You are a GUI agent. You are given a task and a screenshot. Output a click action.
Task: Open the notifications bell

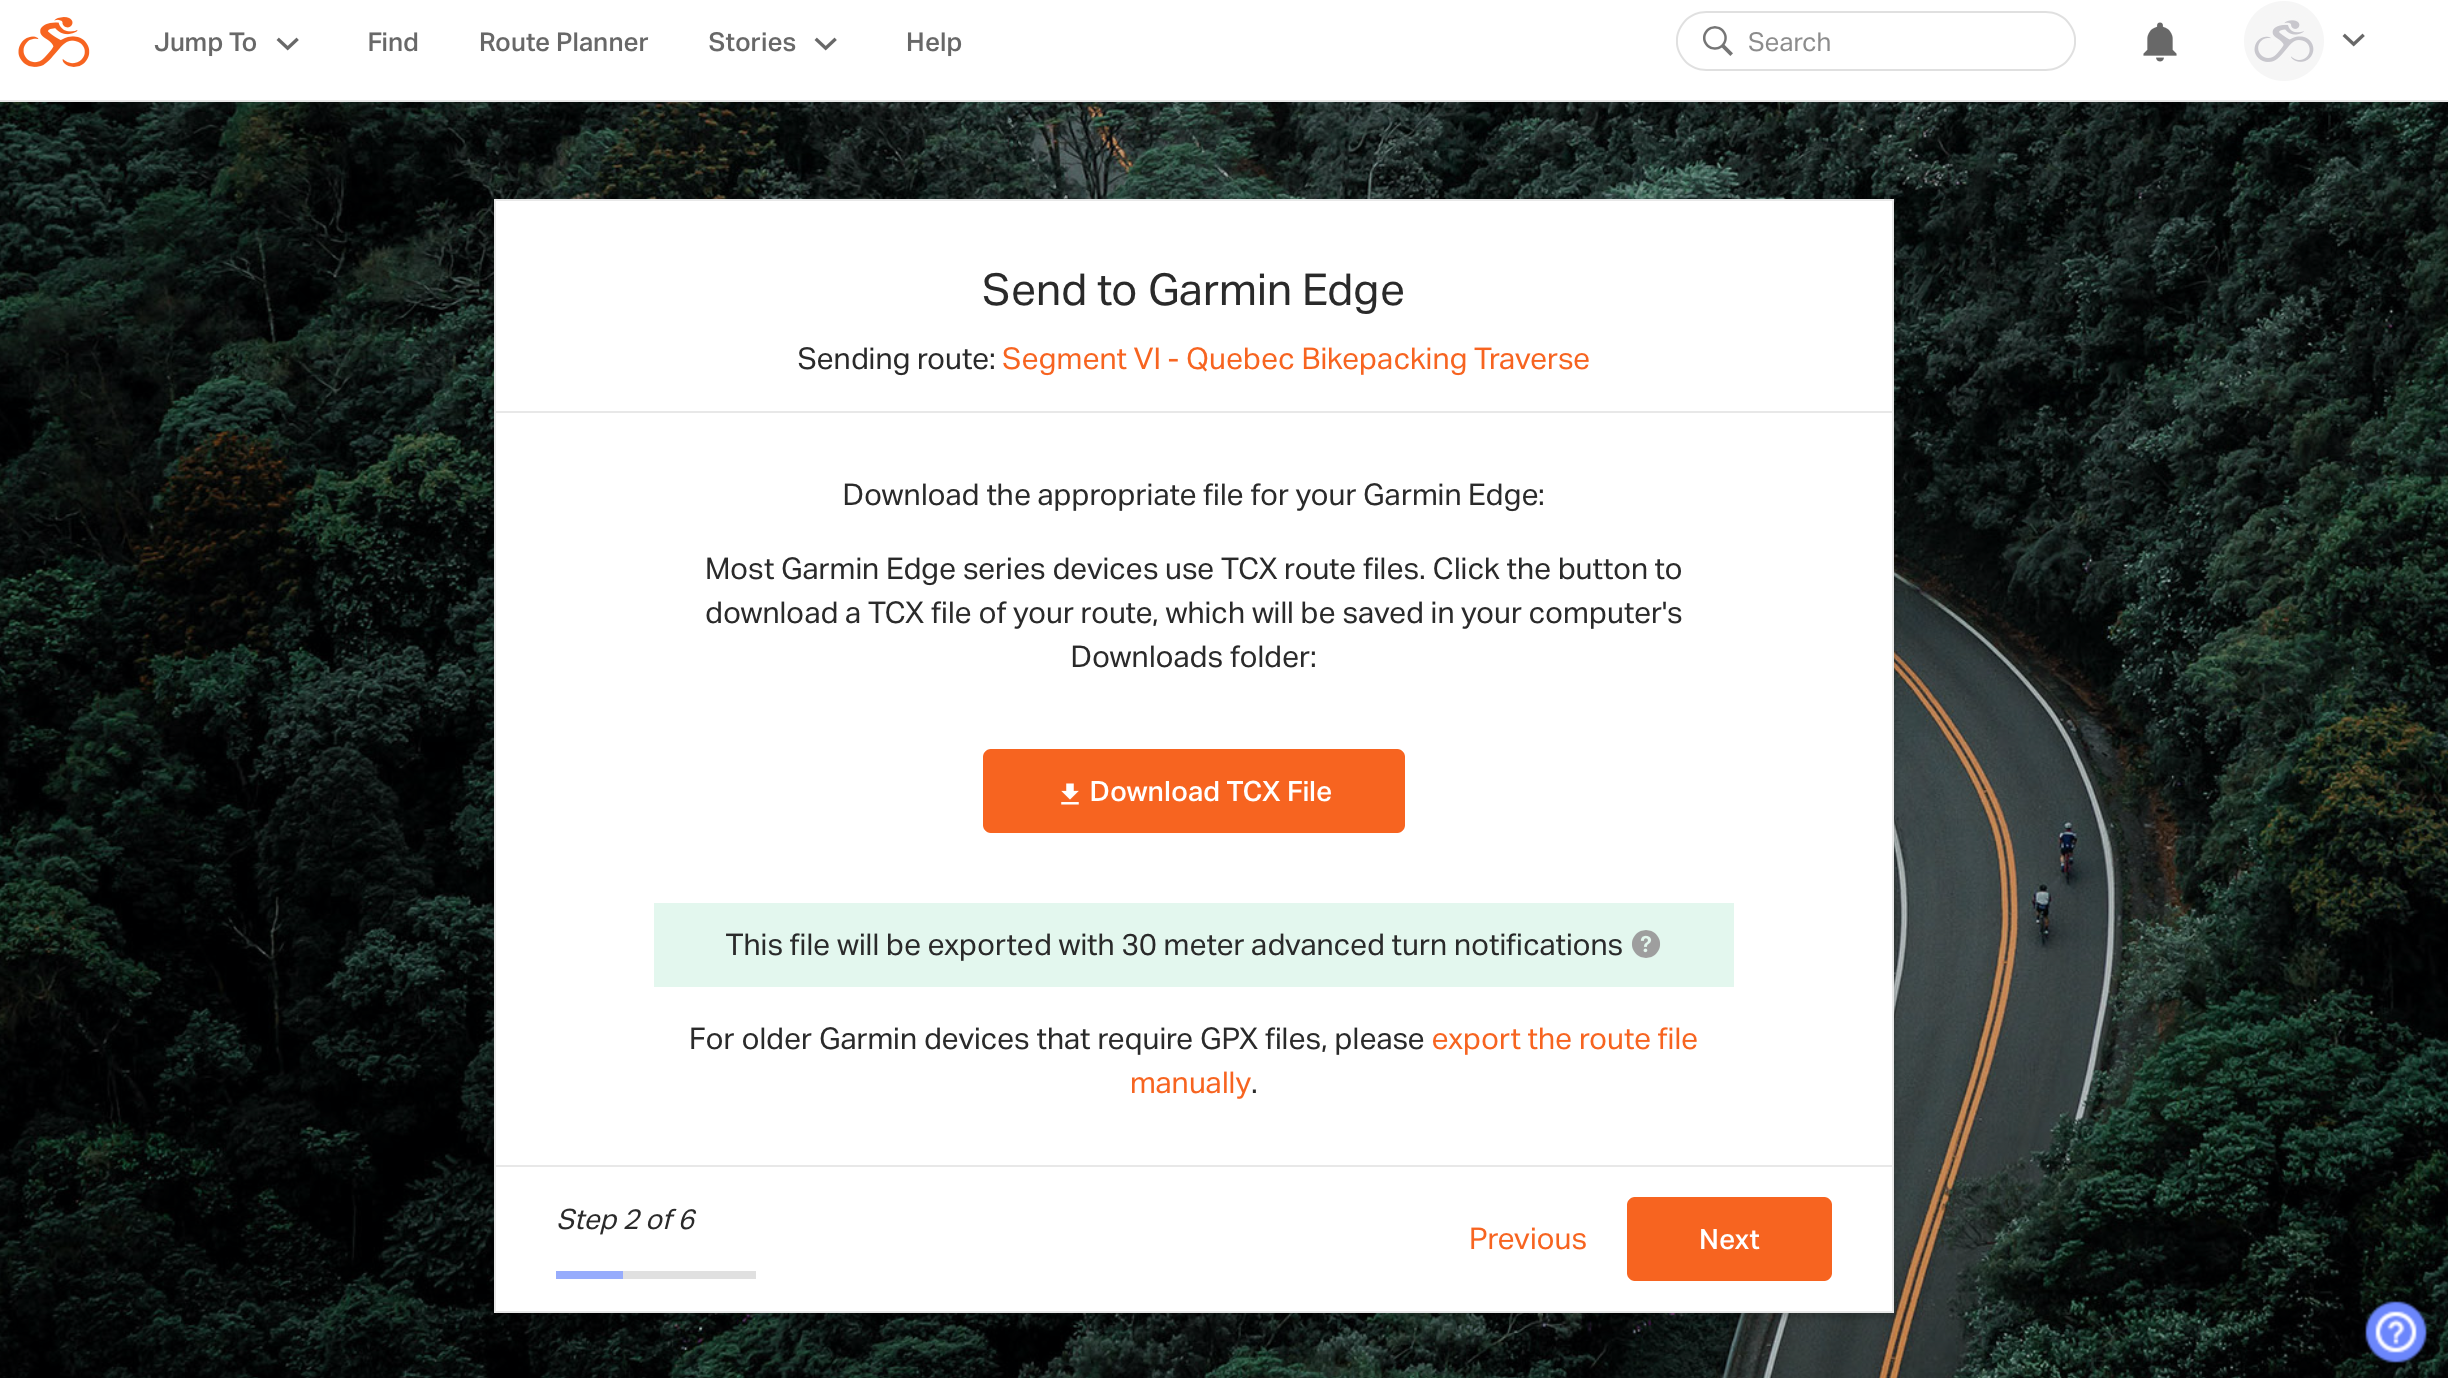[2159, 42]
